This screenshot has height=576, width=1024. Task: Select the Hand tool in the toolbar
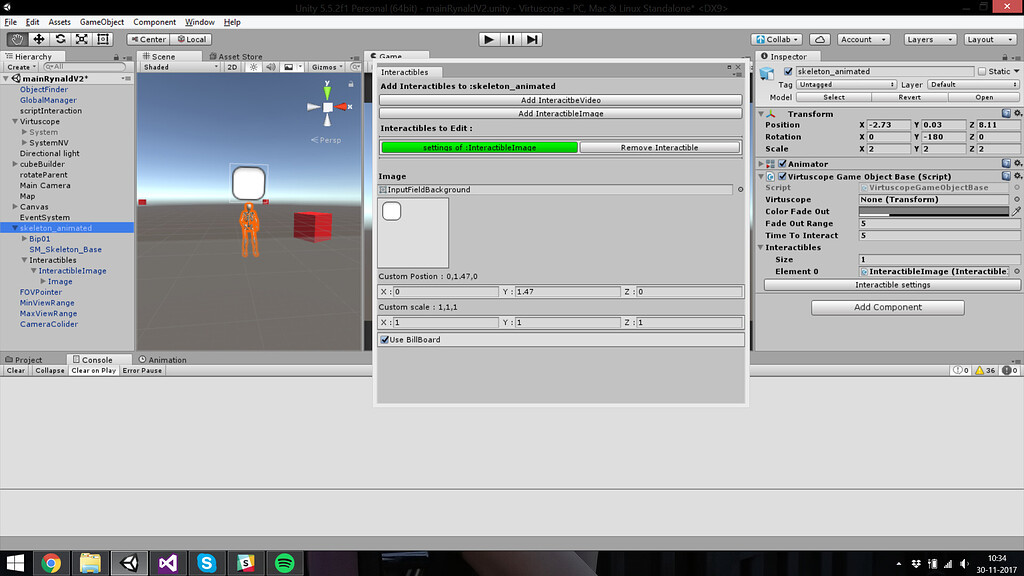click(15, 38)
